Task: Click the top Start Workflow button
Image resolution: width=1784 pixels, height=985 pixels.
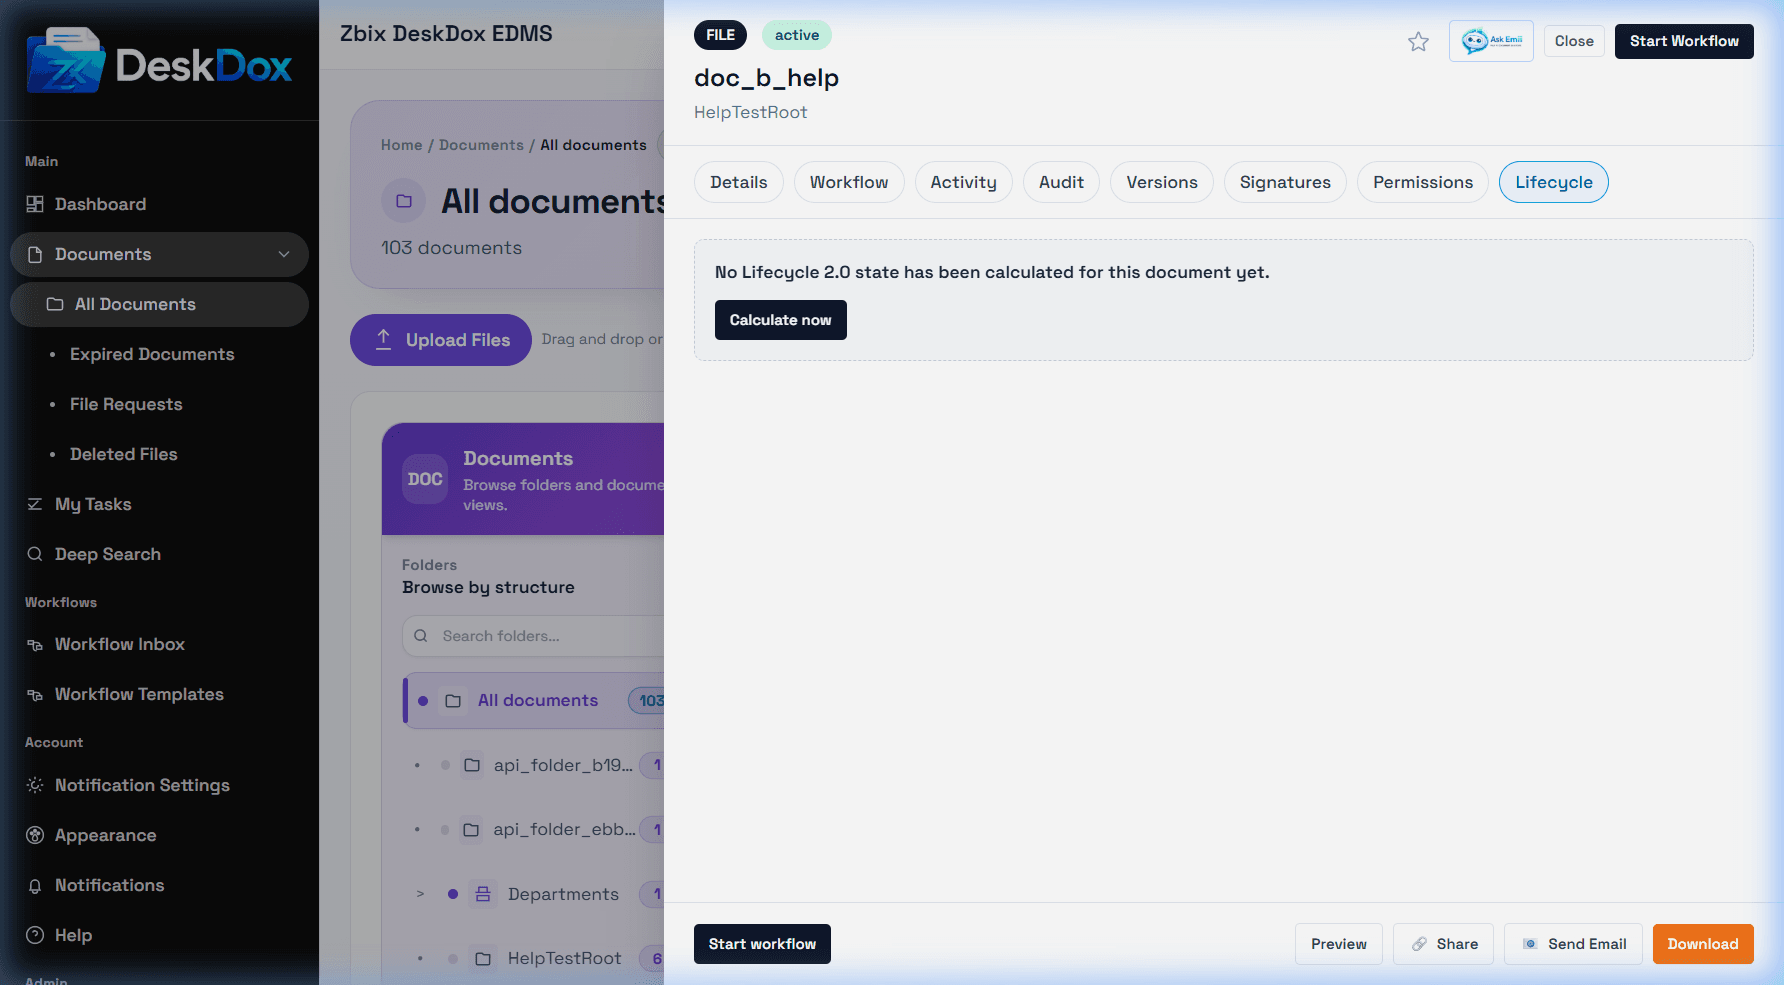Action: tap(1684, 41)
